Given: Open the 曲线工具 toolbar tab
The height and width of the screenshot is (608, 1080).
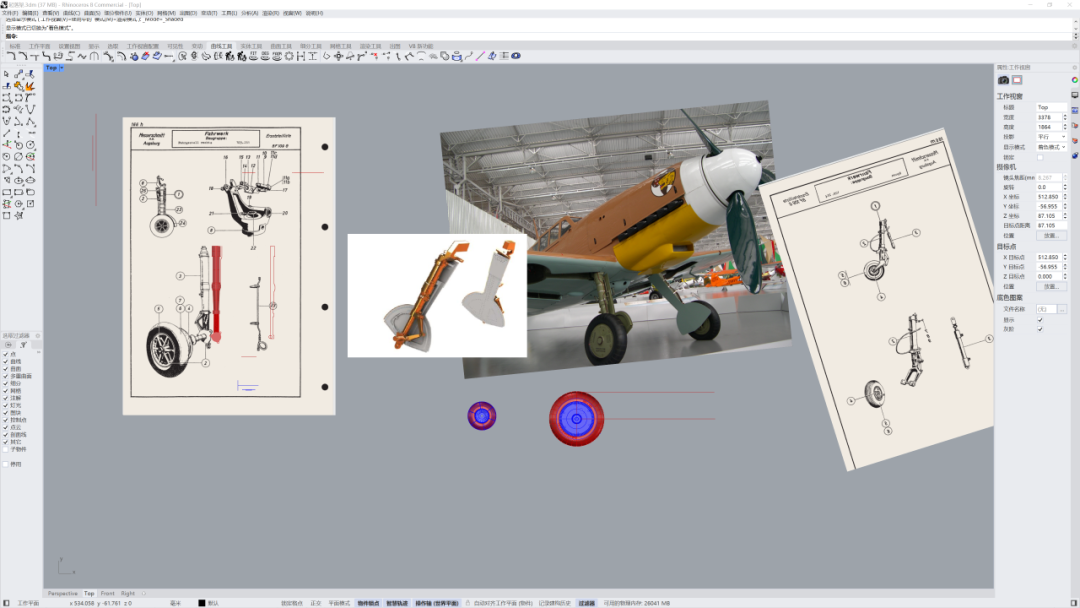Looking at the screenshot, I should [x=221, y=46].
